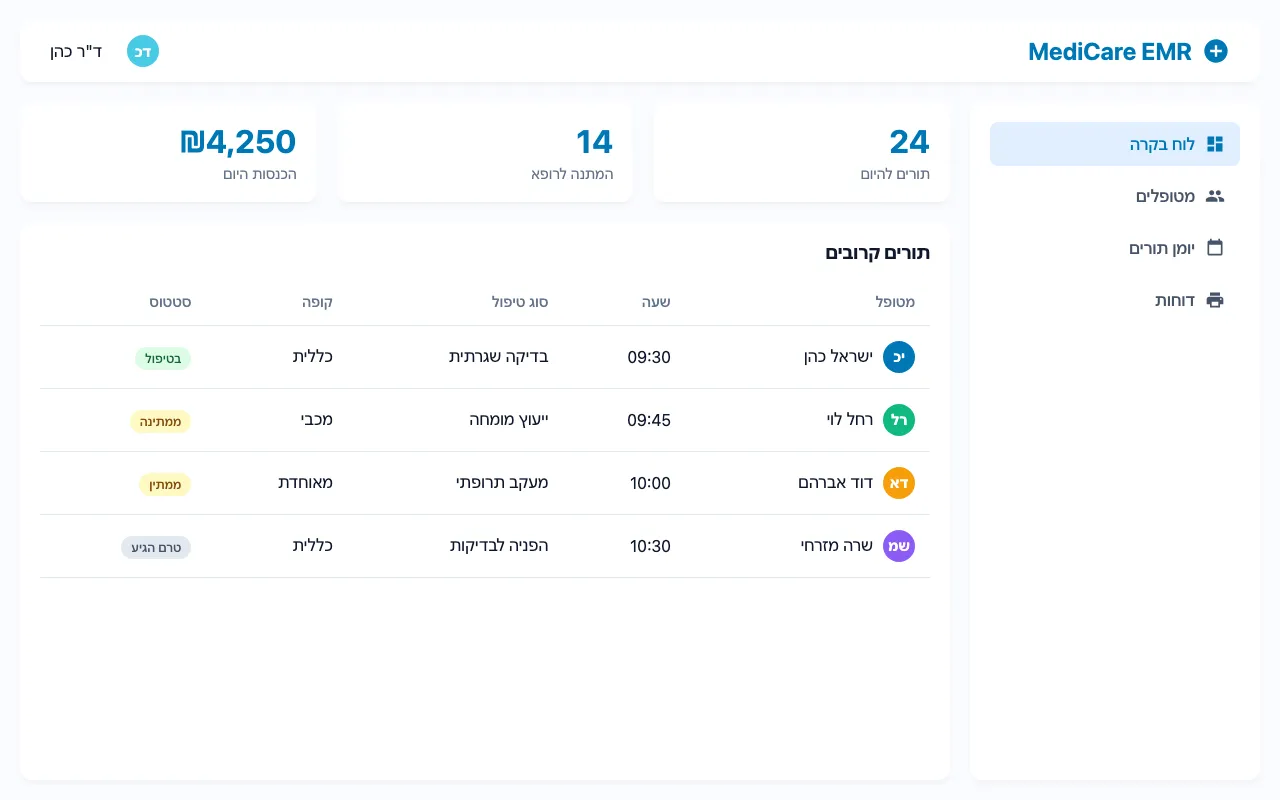1280x800 pixels.
Task: Click the ממתינה status badge for רחל לוי
Action: [x=160, y=421]
